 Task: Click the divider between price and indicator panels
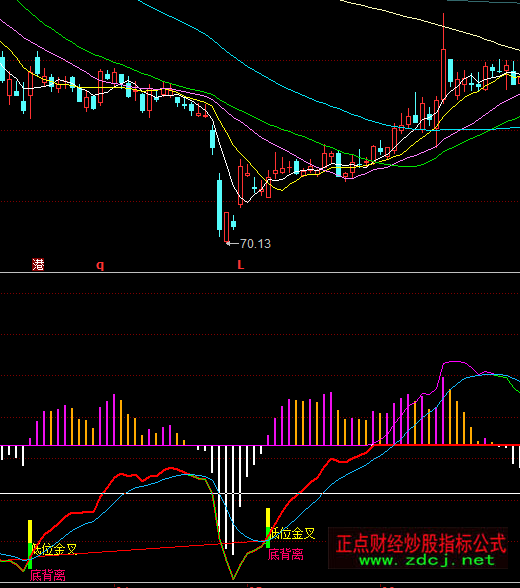point(260,273)
